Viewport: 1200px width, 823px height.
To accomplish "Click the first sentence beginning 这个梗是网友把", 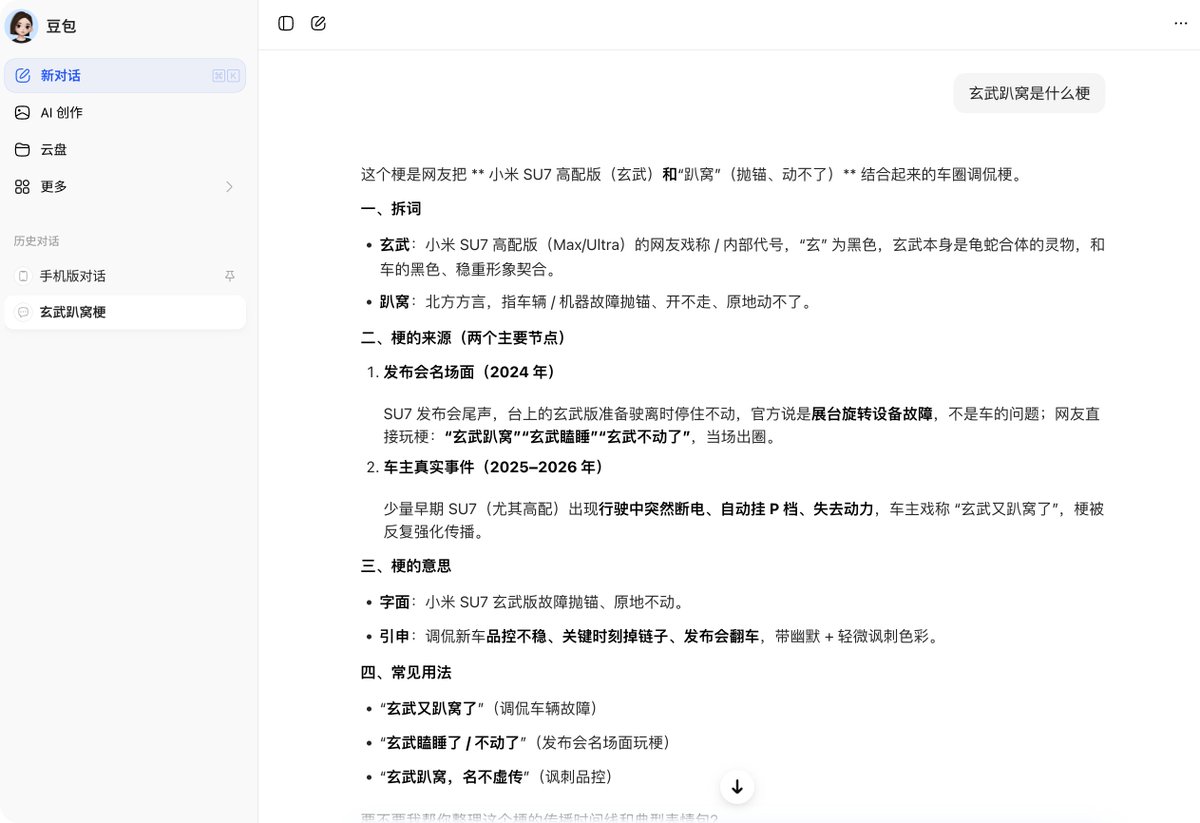I will click(x=692, y=175).
